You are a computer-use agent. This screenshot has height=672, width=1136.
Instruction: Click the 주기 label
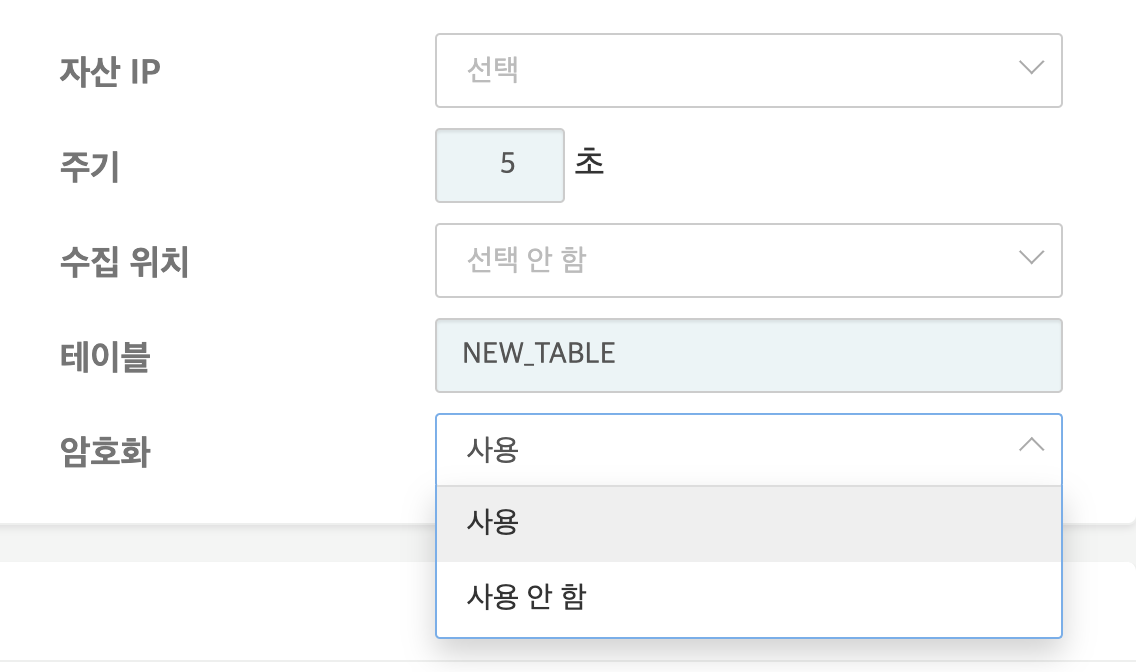(90, 166)
